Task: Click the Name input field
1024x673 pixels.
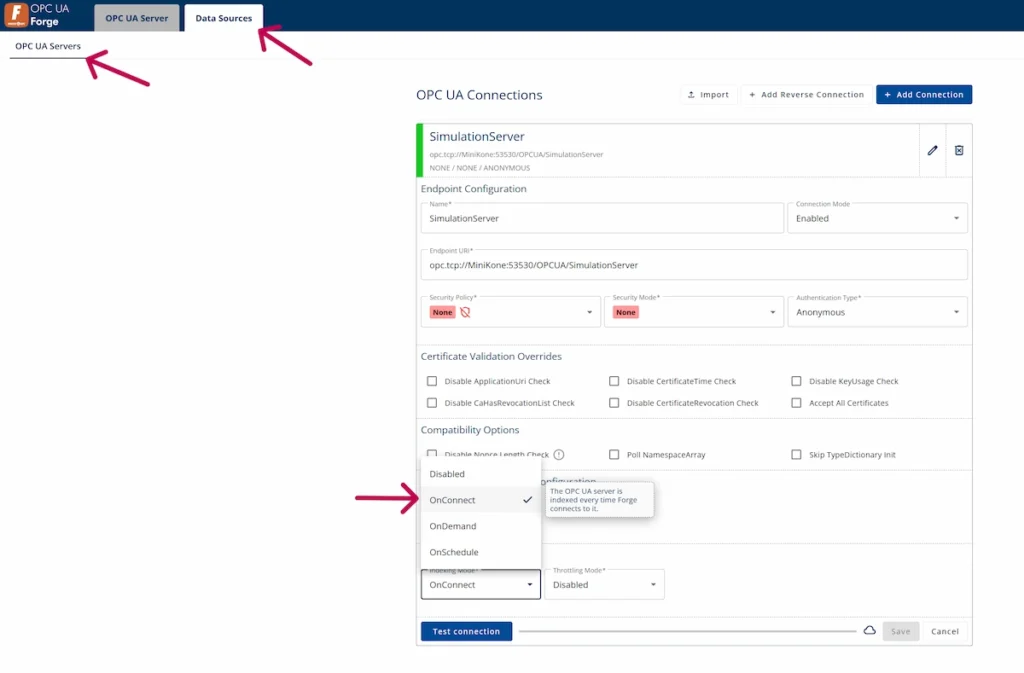Action: pyautogui.click(x=602, y=218)
